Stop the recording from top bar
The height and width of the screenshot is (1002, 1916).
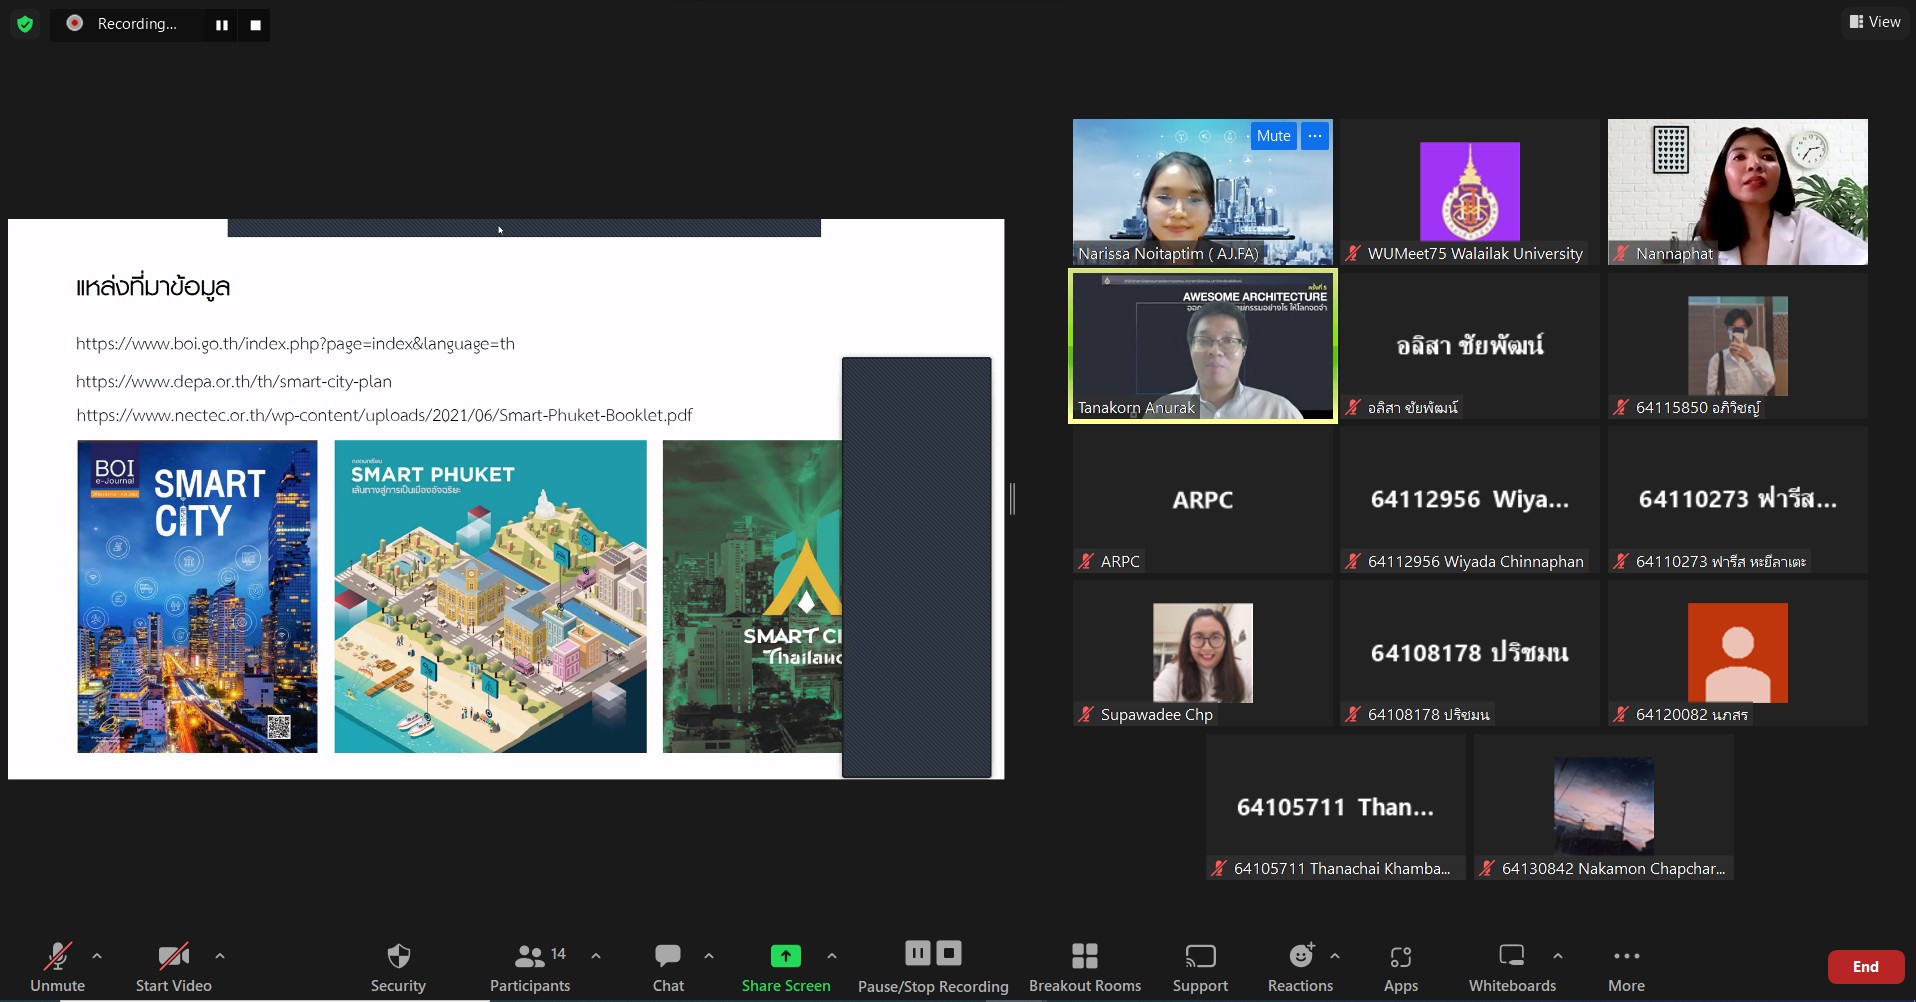click(256, 25)
